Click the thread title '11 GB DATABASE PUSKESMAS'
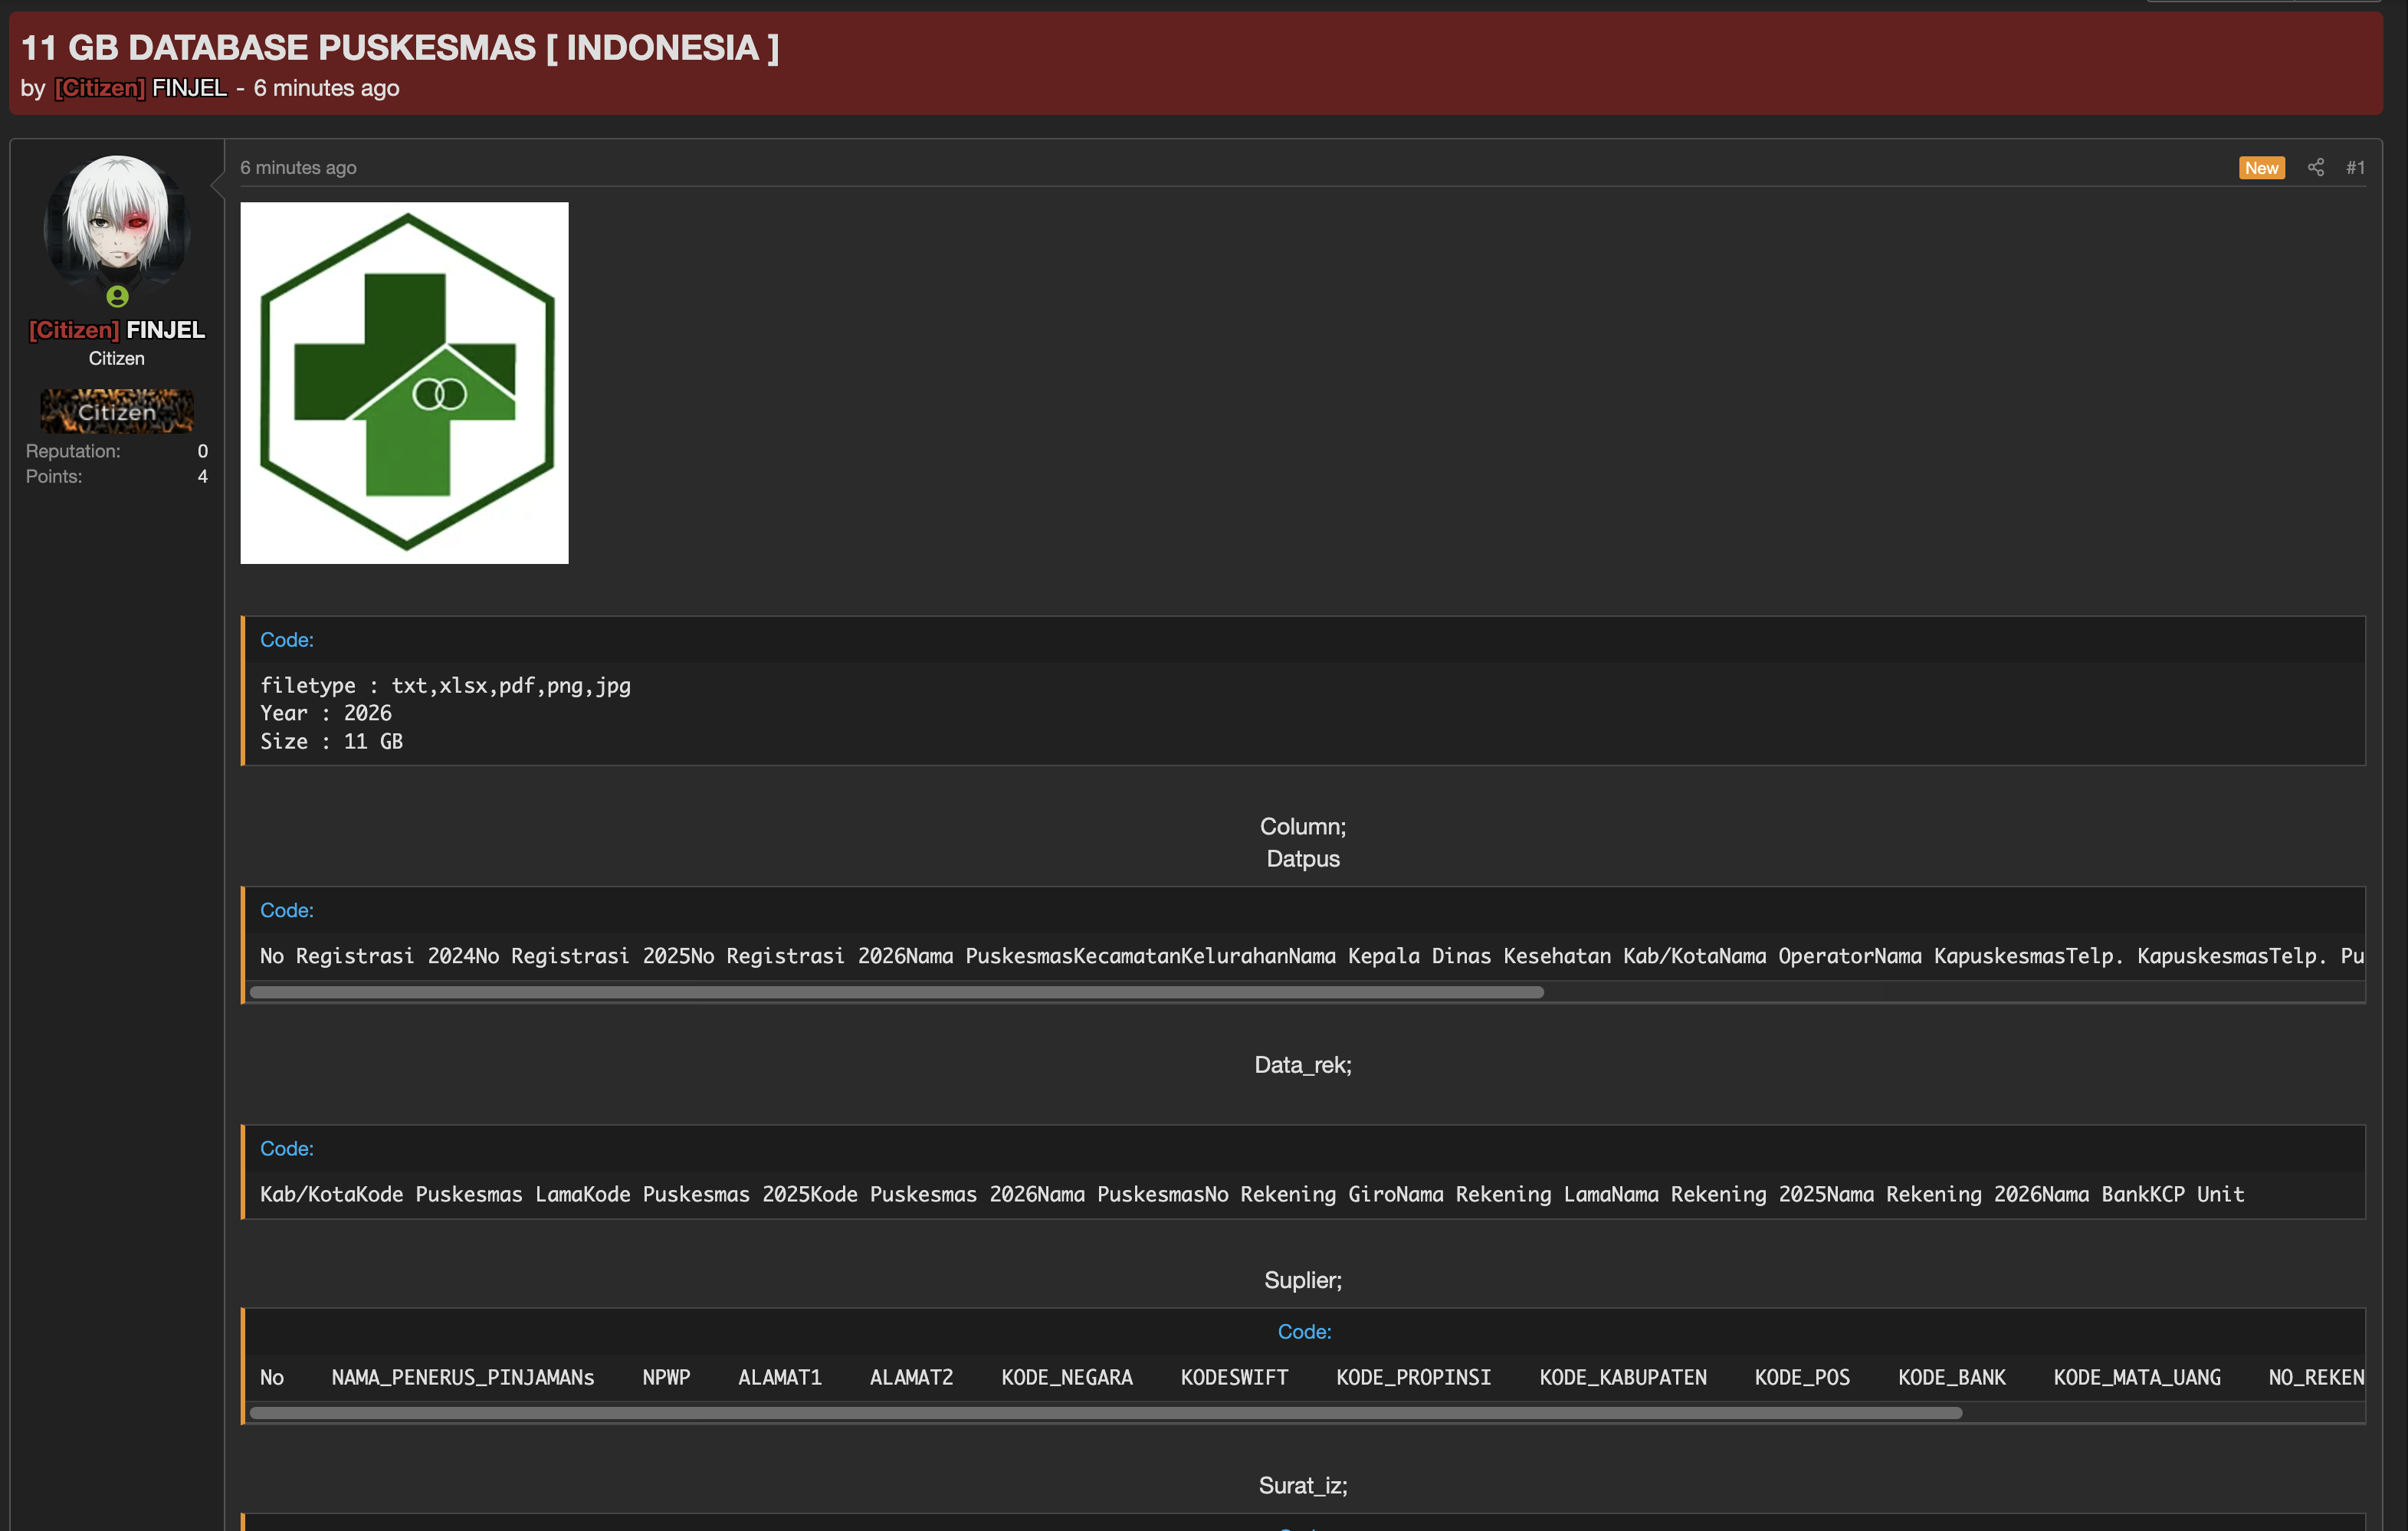Screen dimensions: 2408x1531 tap(400, 47)
